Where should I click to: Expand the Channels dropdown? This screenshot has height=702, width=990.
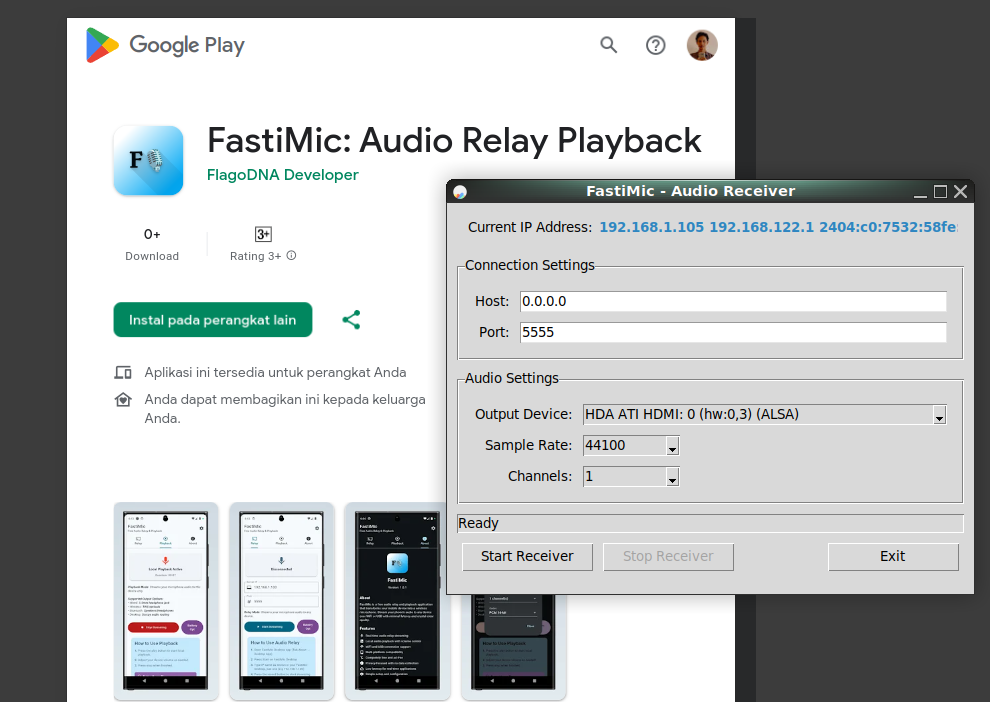(672, 477)
